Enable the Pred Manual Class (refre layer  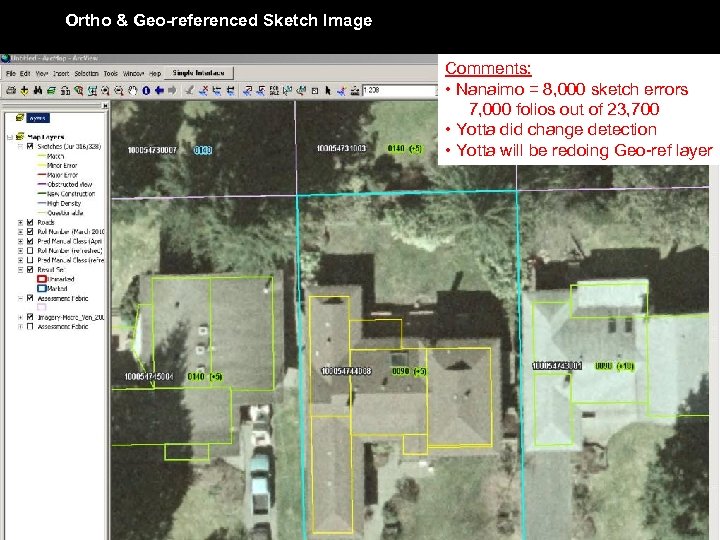[x=30, y=260]
